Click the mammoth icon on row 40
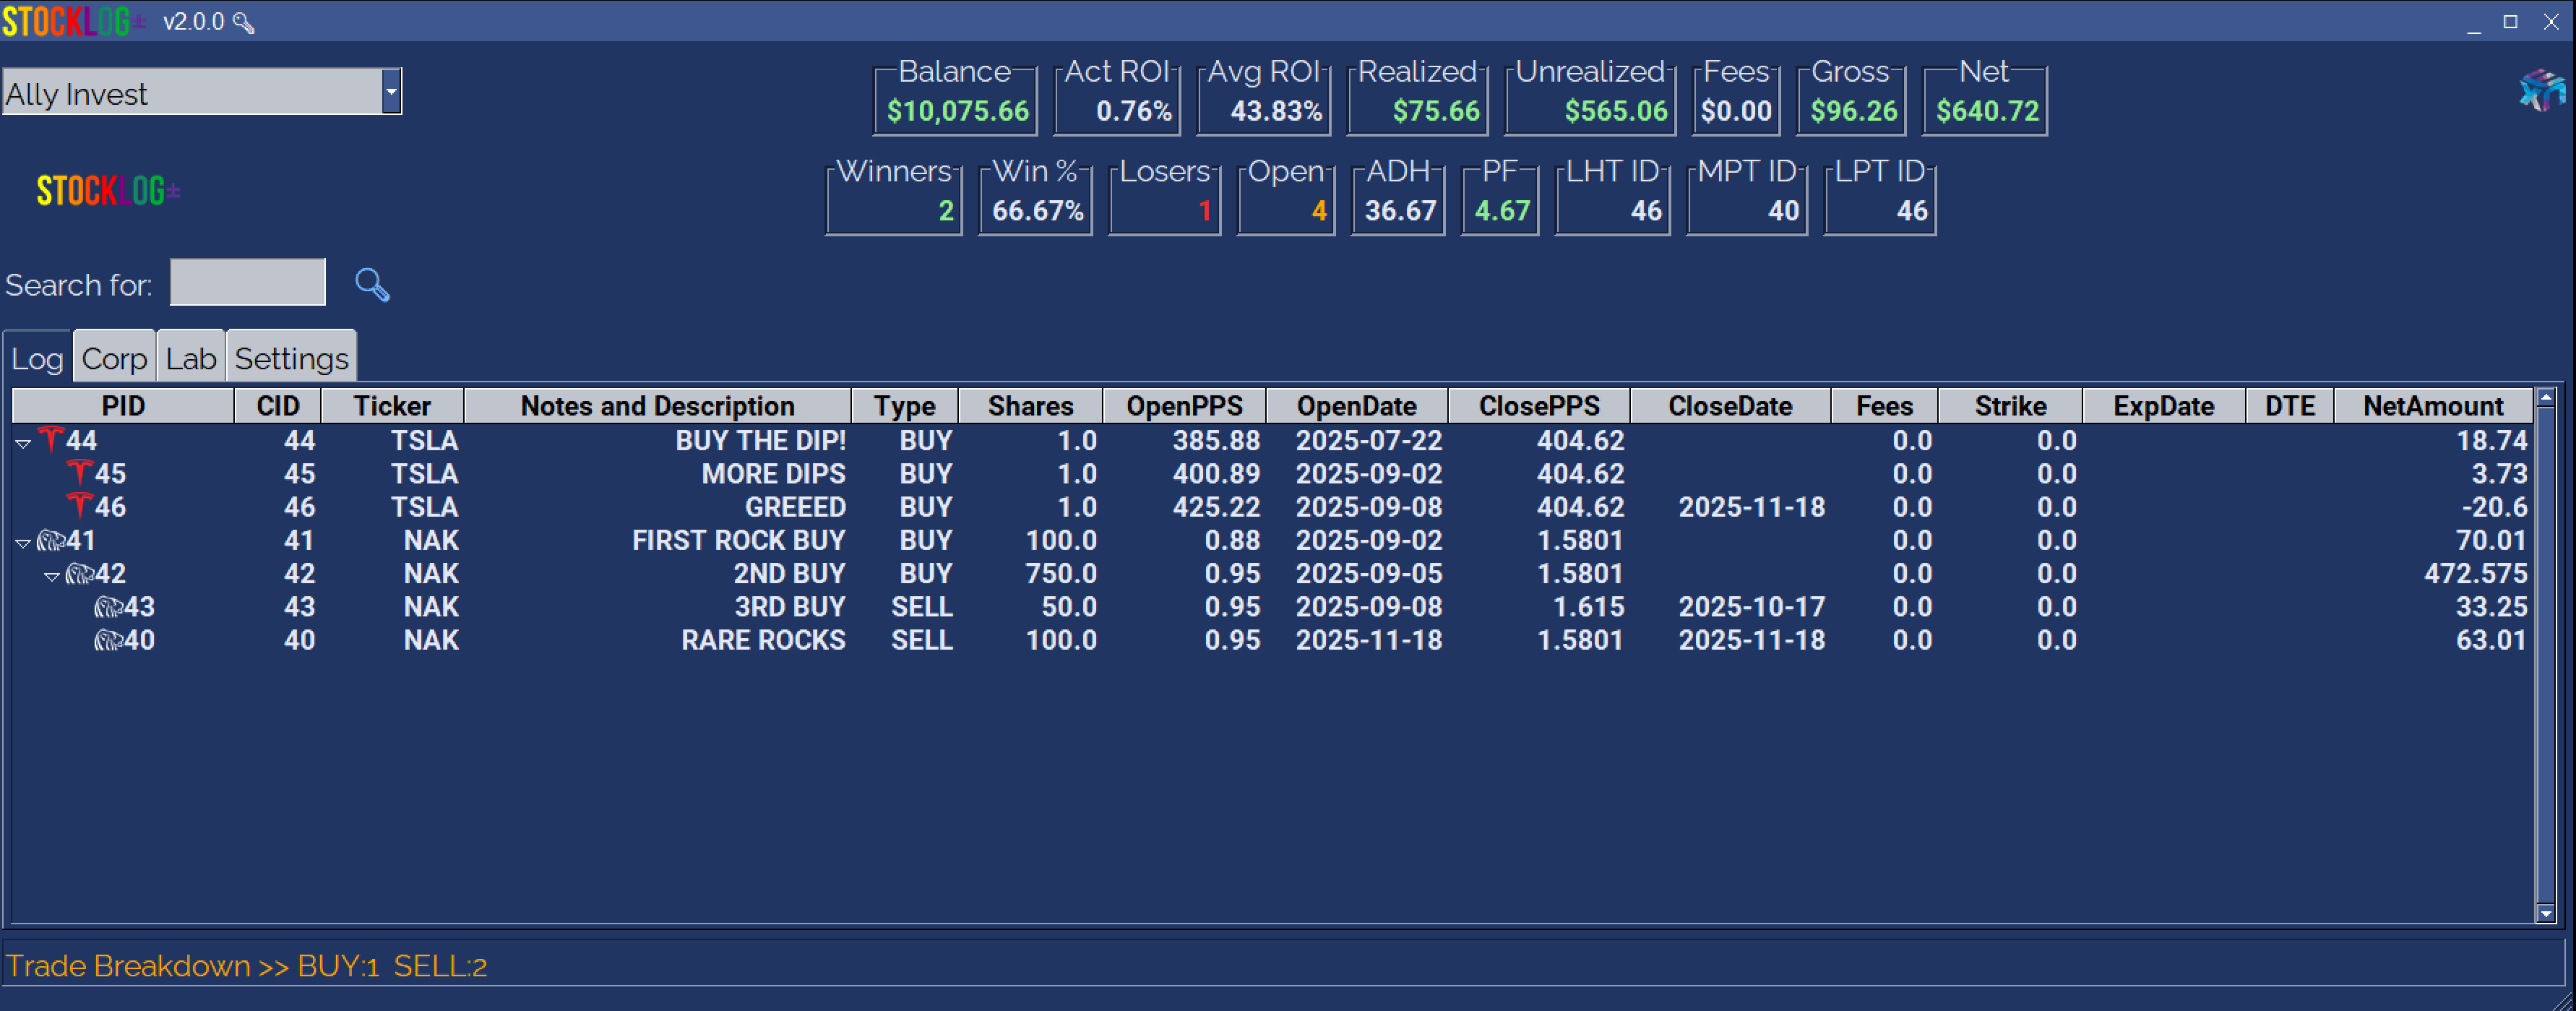This screenshot has height=1011, width=2576. click(108, 640)
